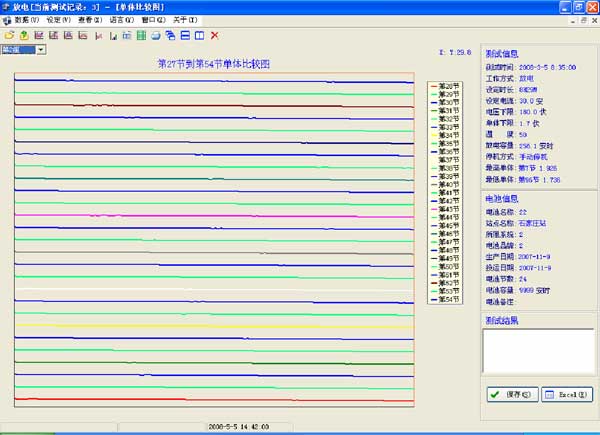
Task: Click the 放电容量 value 256.1 安时
Action: (x=536, y=146)
